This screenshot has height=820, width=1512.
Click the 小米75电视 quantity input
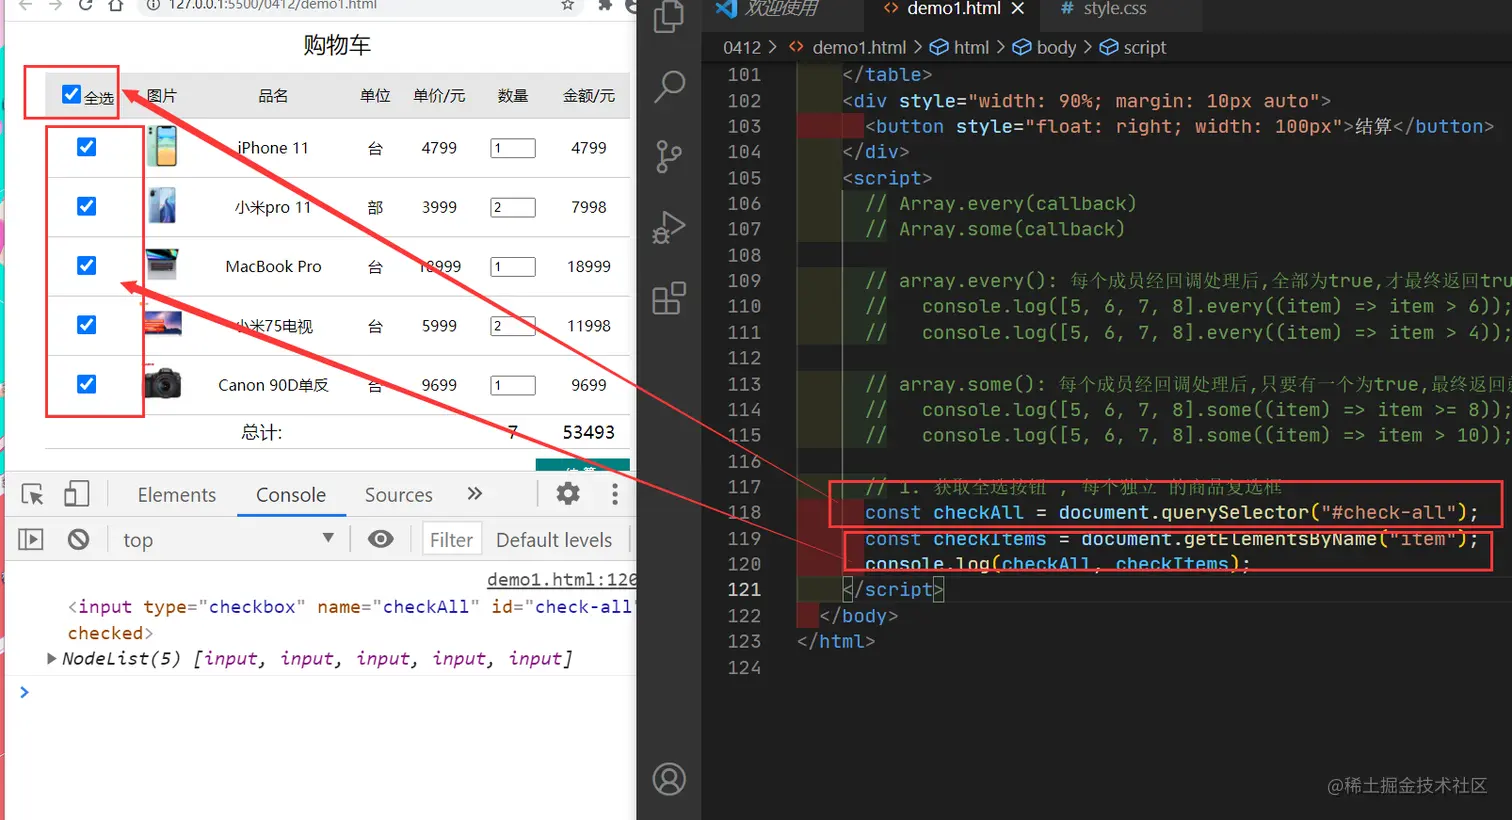[x=513, y=326]
